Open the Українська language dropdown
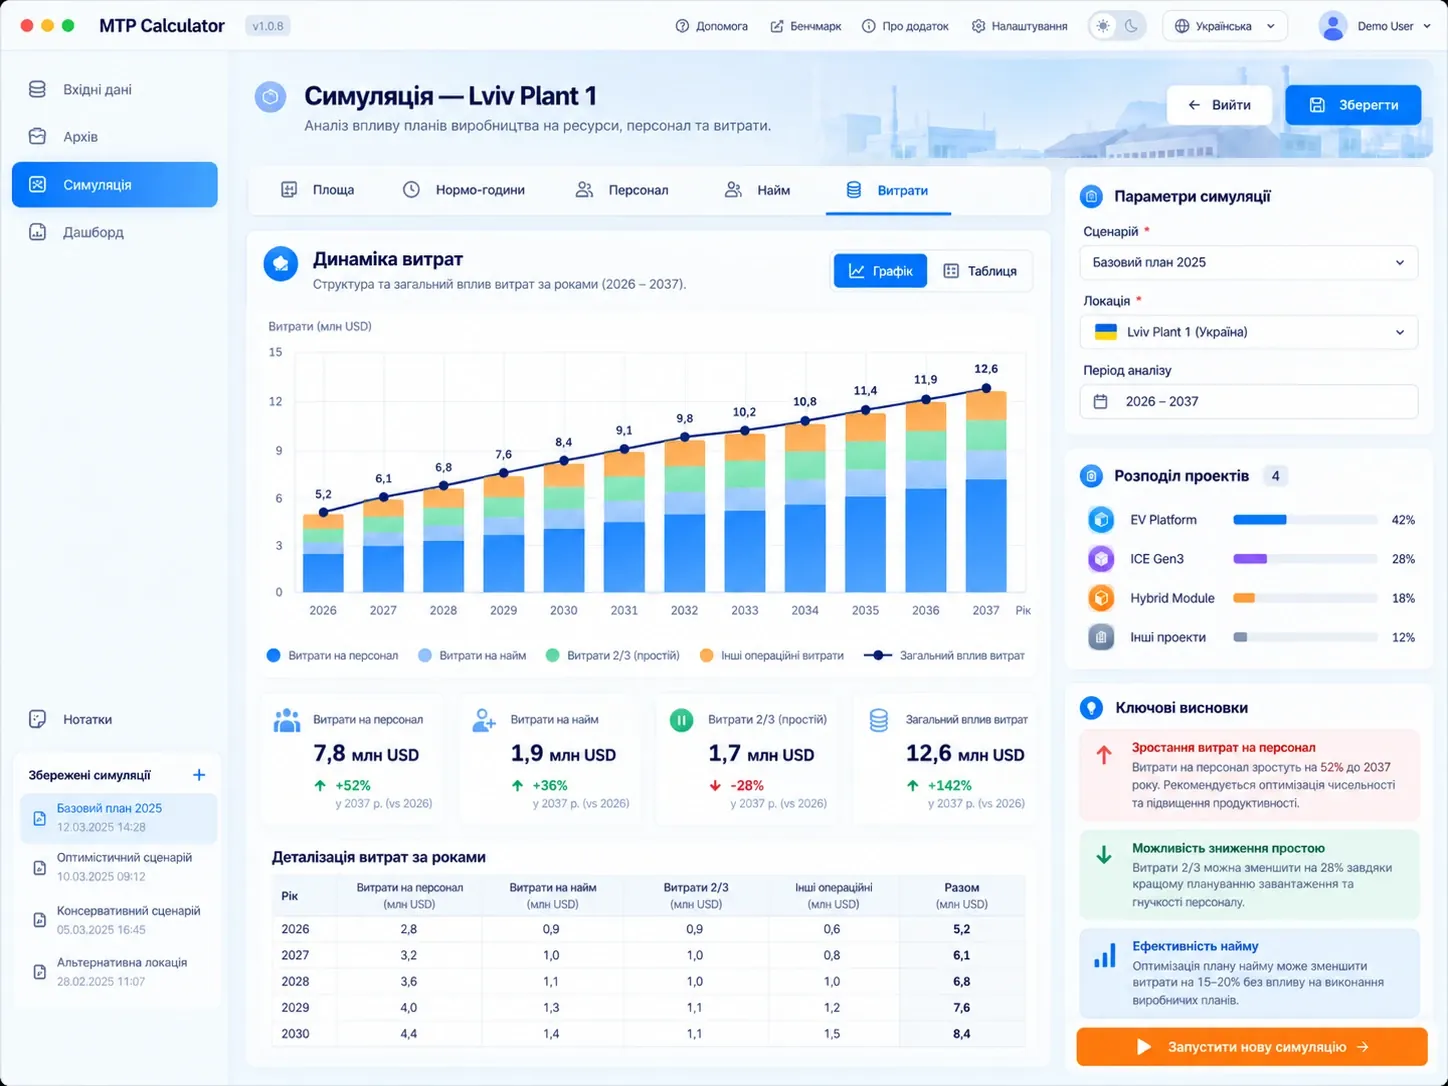Image resolution: width=1448 pixels, height=1086 pixels. point(1225,26)
